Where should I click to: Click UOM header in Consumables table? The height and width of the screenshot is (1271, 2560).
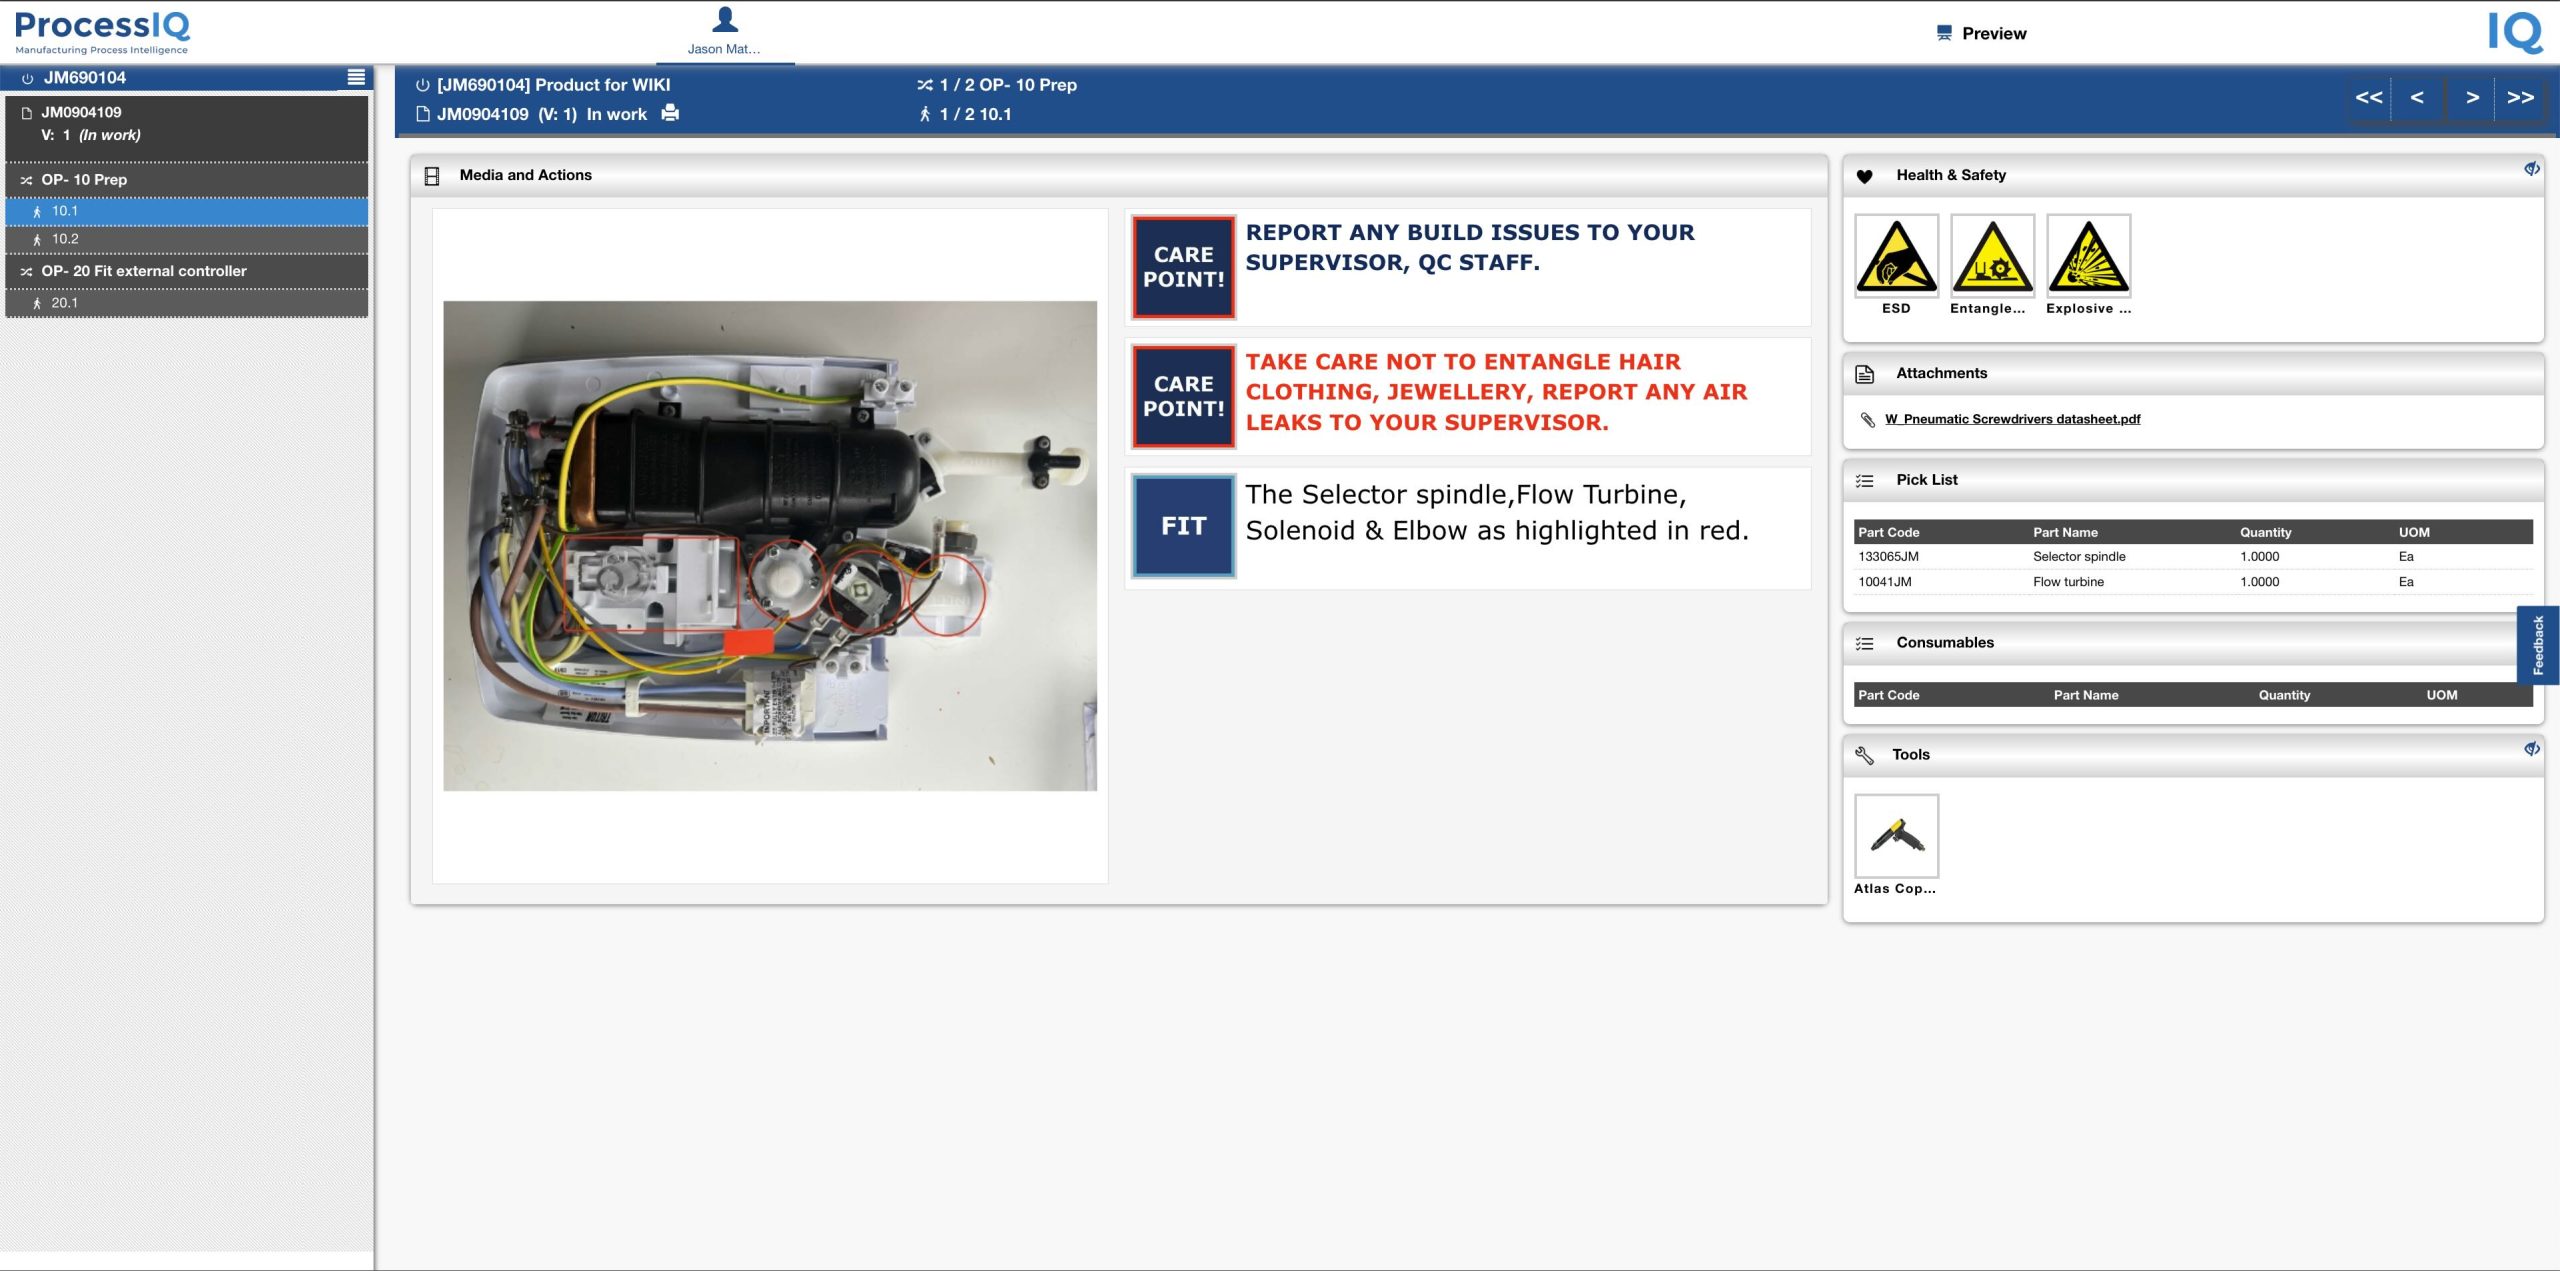2441,695
